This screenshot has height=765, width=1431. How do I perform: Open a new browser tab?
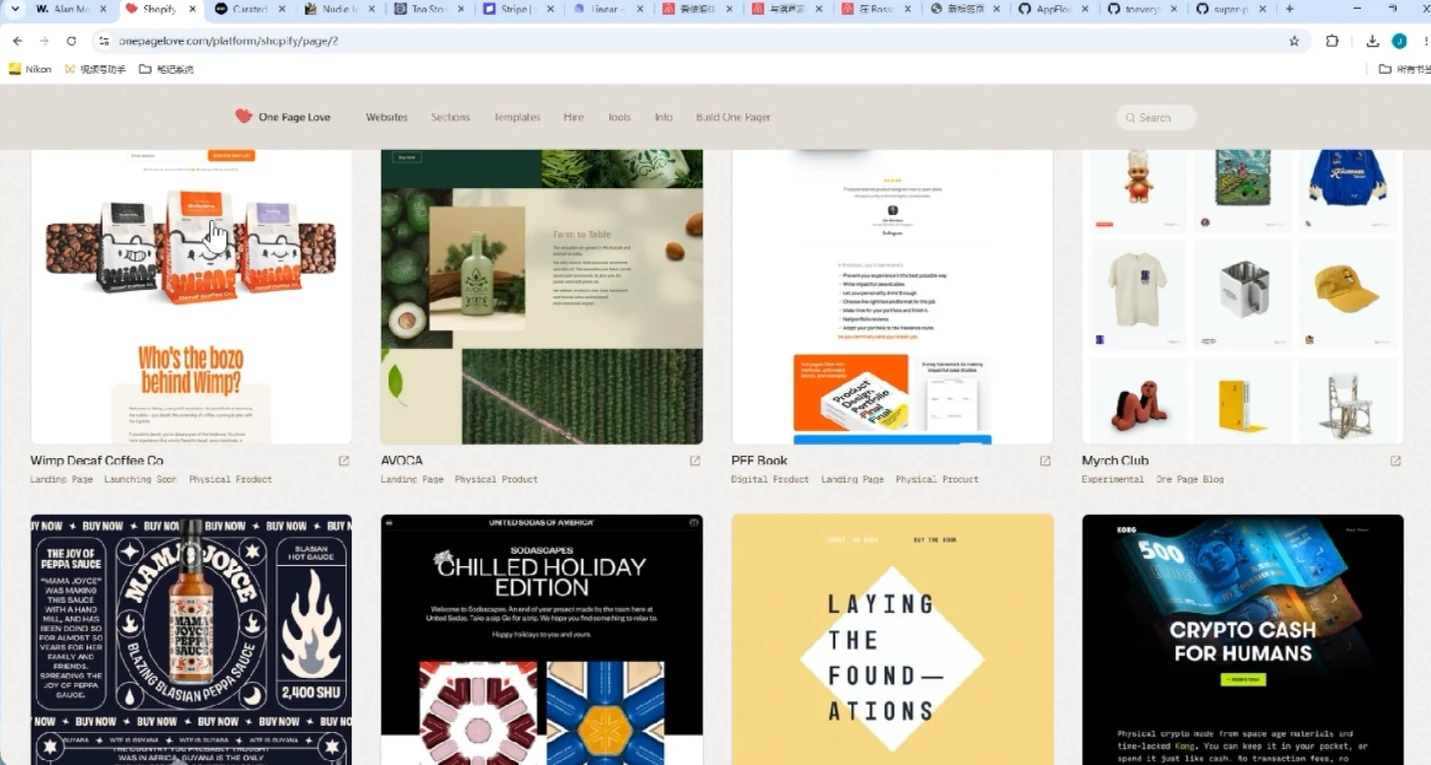click(x=1289, y=9)
